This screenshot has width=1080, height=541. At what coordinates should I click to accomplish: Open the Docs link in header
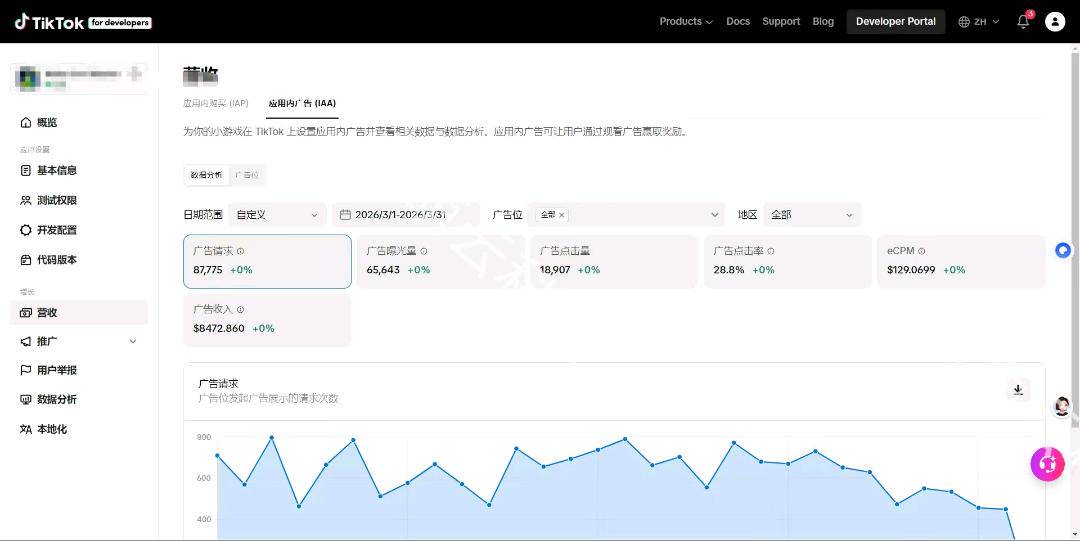(x=738, y=22)
